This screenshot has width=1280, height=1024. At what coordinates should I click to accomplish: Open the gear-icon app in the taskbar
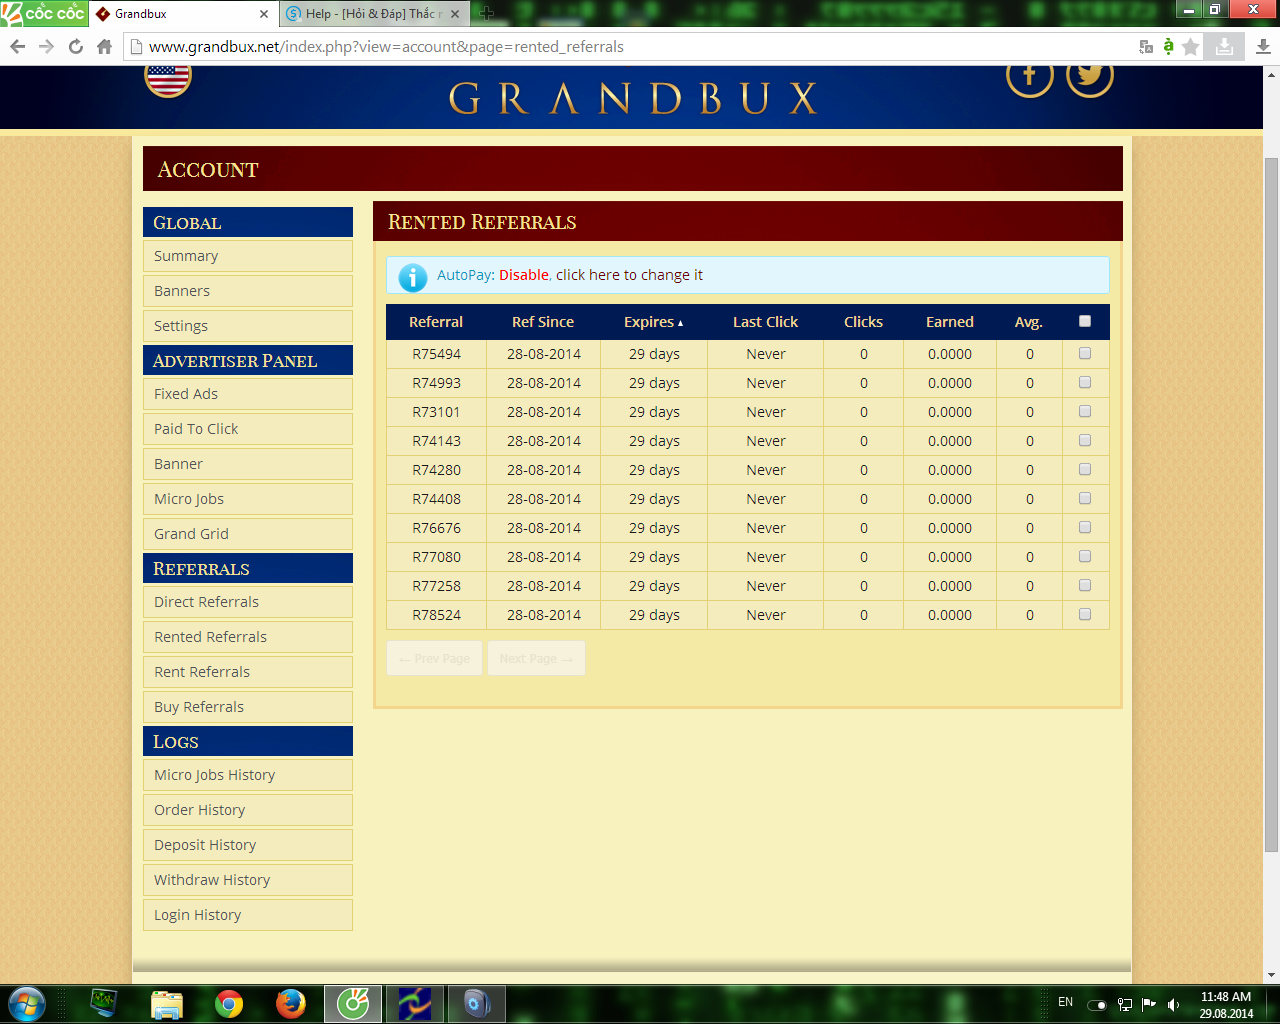(477, 1003)
